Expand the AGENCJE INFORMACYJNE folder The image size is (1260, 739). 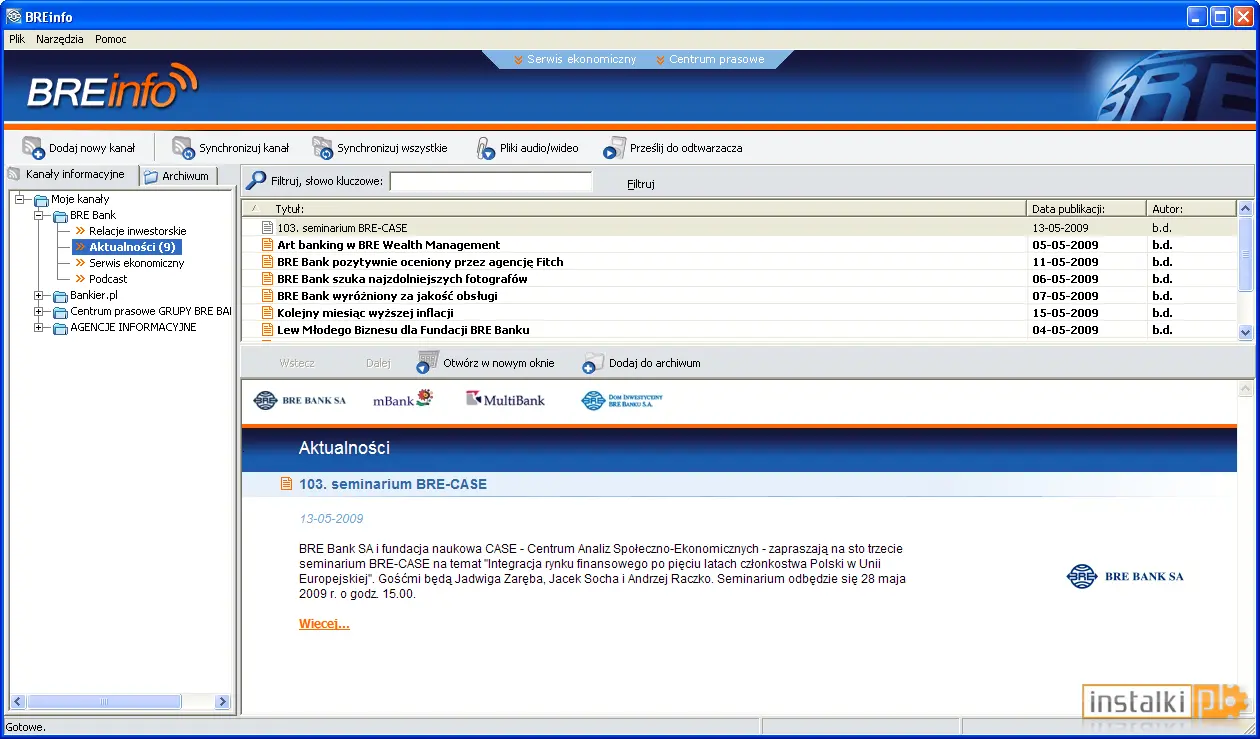pyautogui.click(x=39, y=327)
